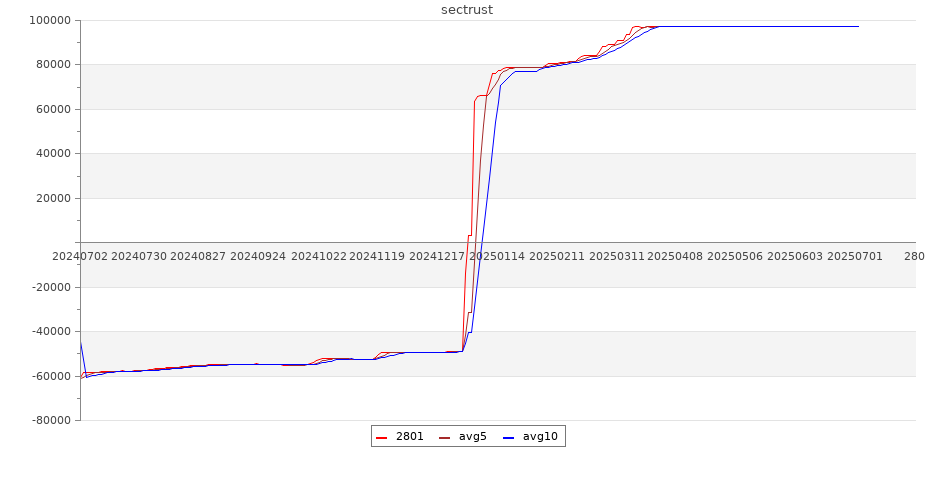The width and height of the screenshot is (935, 500).
Task: Click the 20240924 date label
Action: [258, 257]
